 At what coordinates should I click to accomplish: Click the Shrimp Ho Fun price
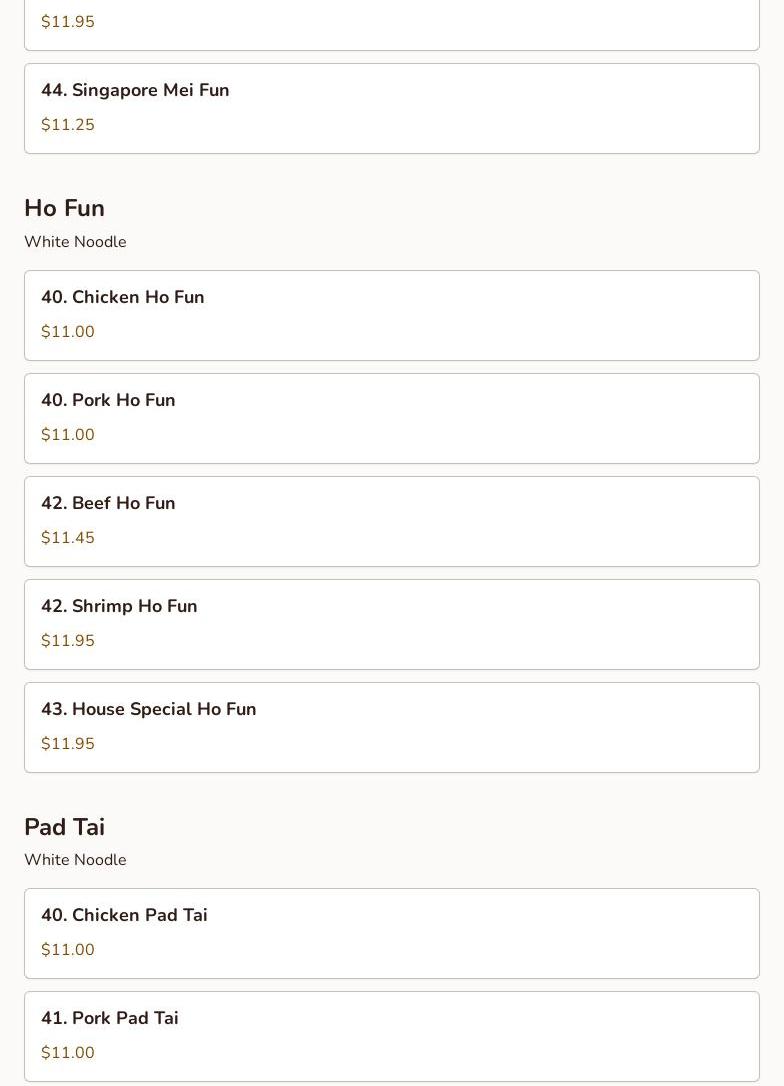(68, 641)
